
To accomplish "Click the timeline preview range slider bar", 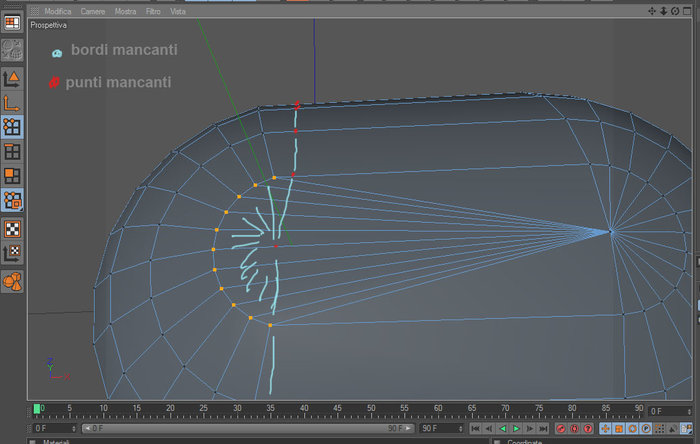I will [x=248, y=428].
